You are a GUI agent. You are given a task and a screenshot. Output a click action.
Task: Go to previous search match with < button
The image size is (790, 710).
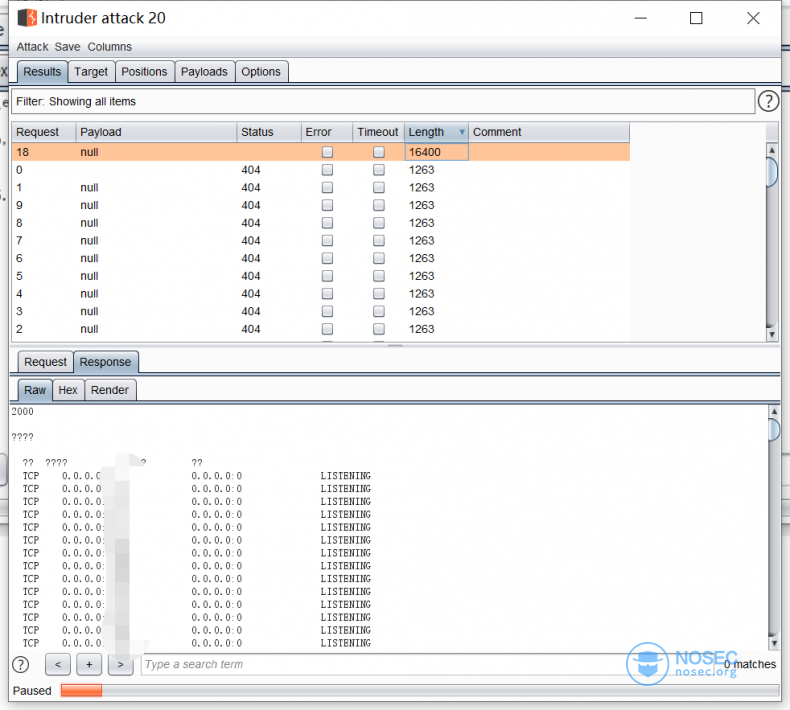coord(57,665)
